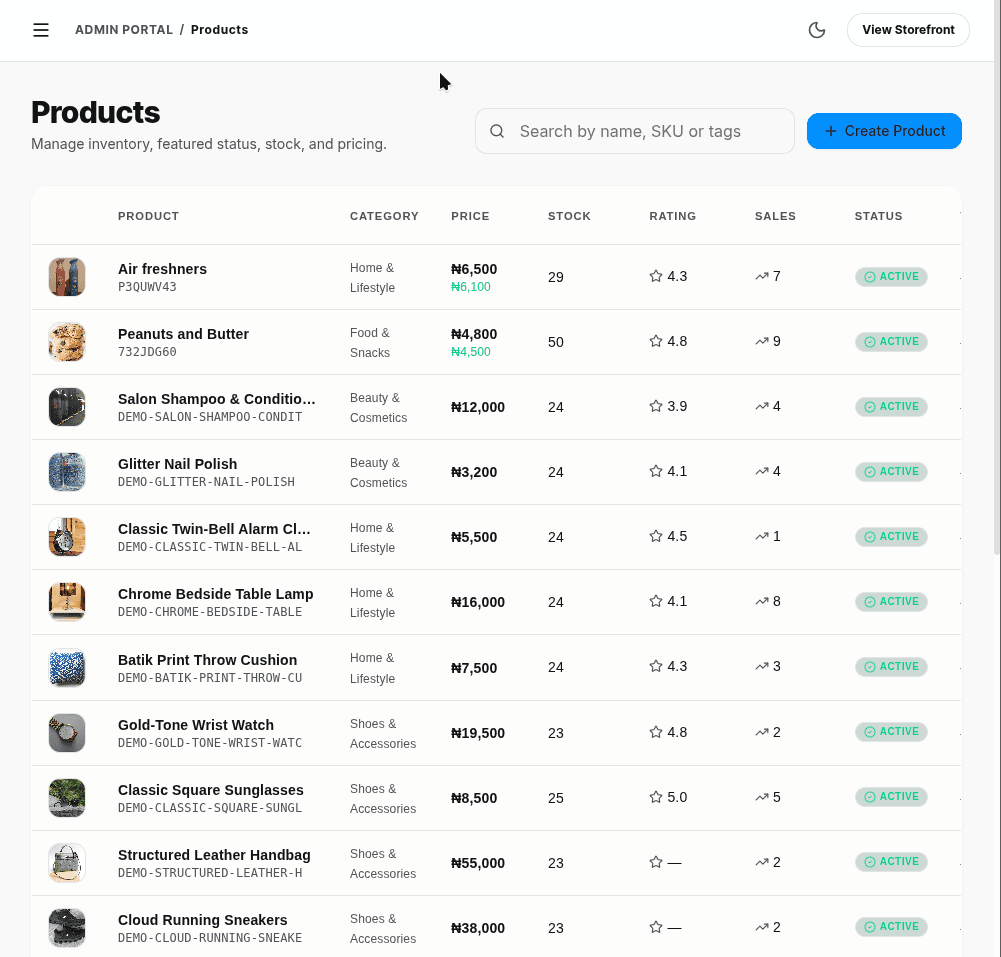The width and height of the screenshot is (1001, 957).
Task: Click star icon in Classic Square Sunglasses row
Action: (656, 797)
